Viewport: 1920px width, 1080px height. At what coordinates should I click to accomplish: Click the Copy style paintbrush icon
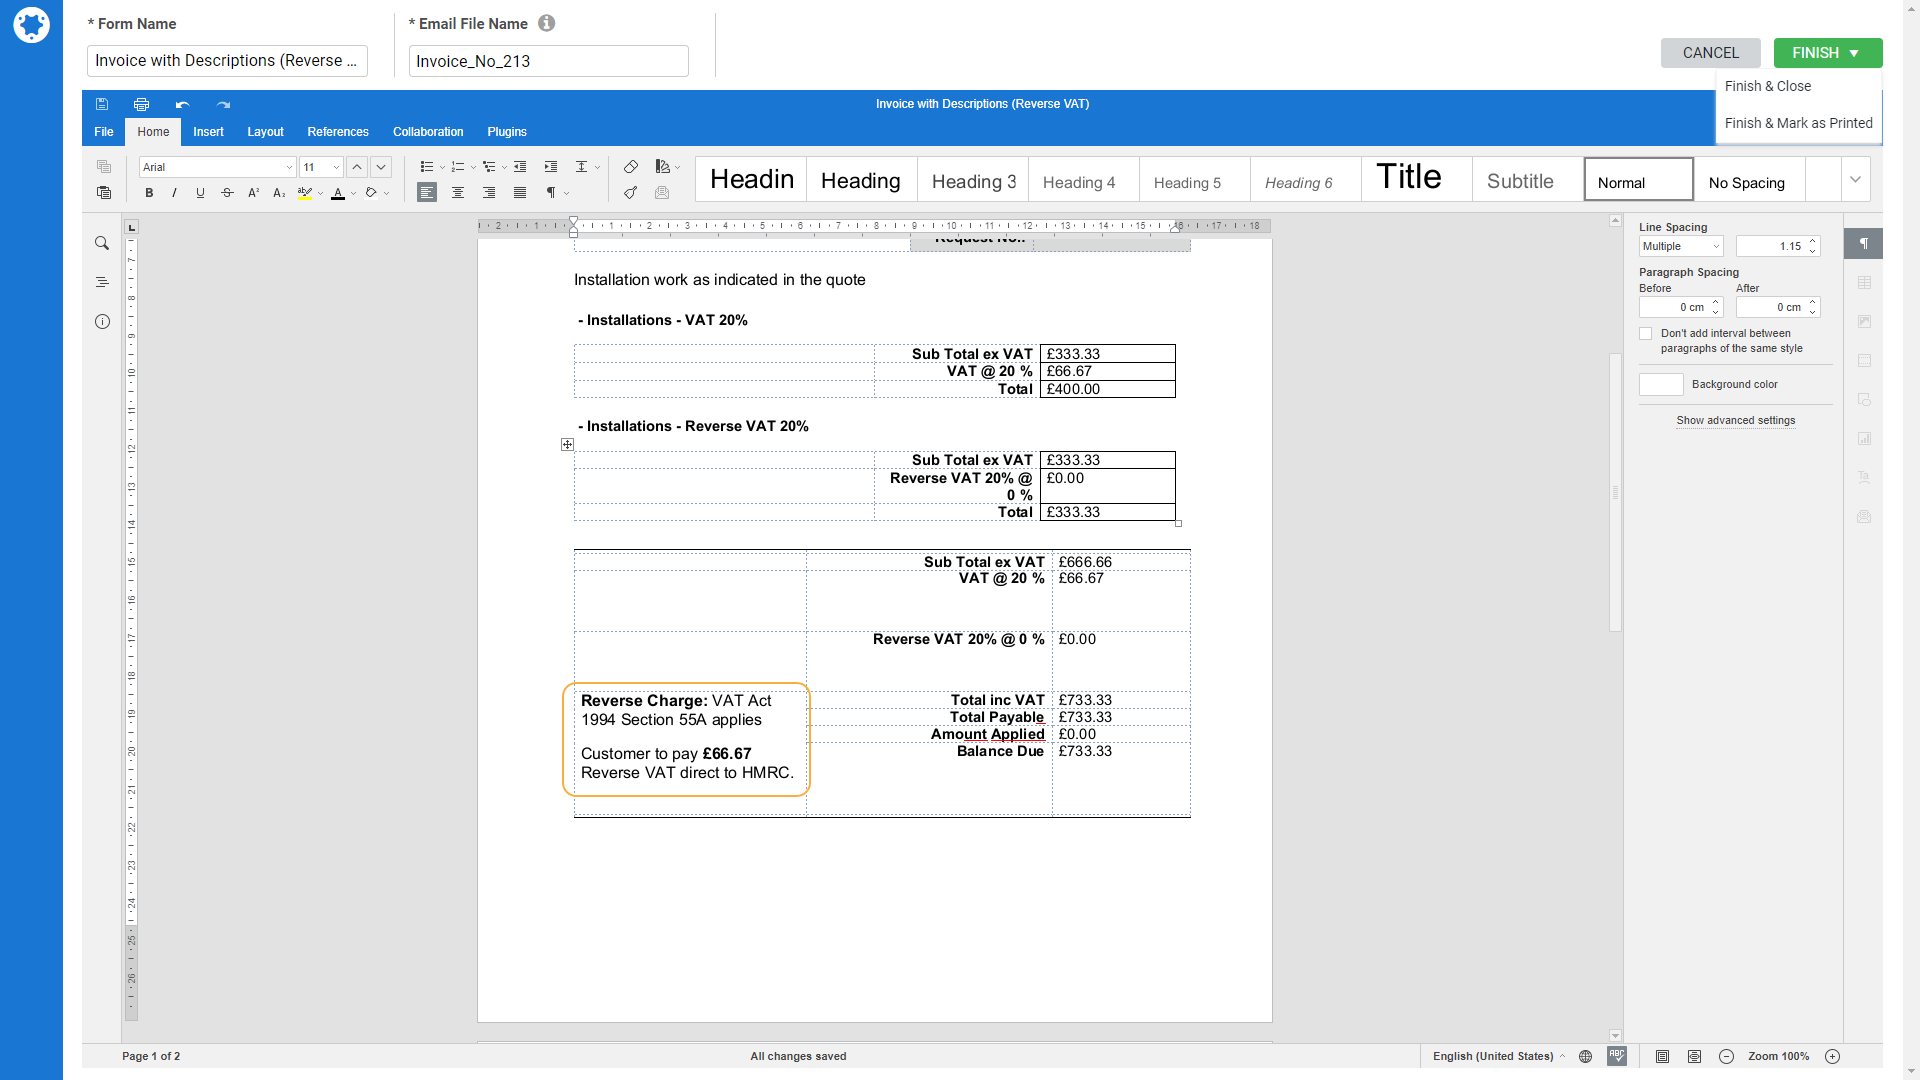[630, 193]
